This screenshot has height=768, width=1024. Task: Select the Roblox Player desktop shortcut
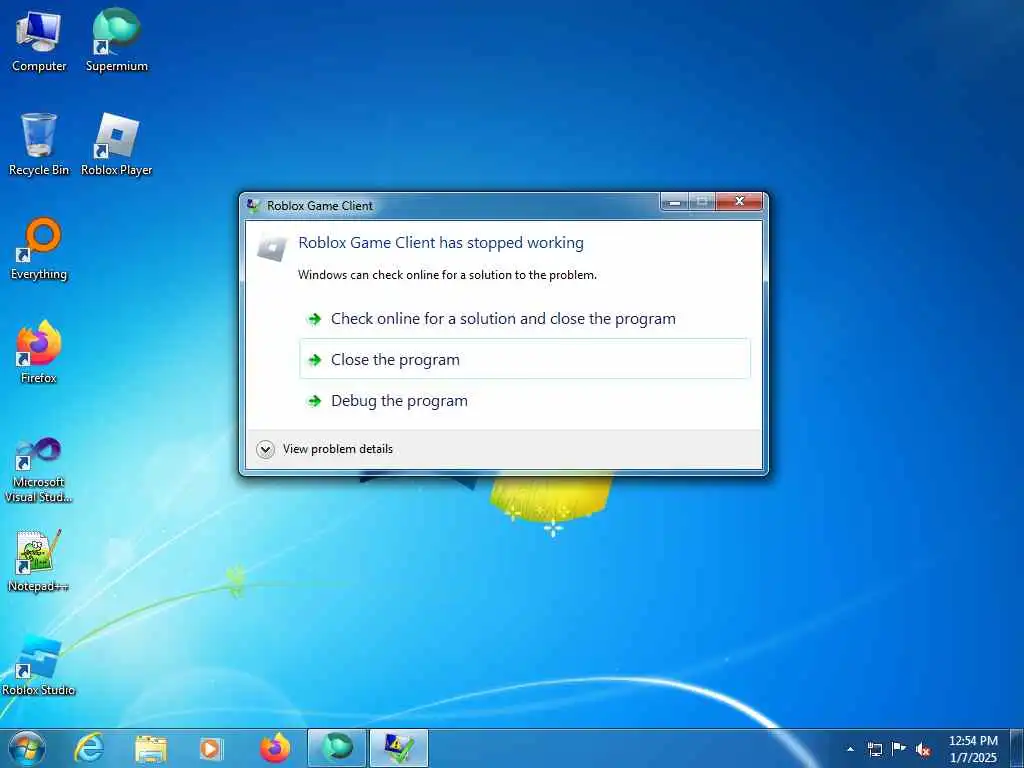(x=116, y=144)
